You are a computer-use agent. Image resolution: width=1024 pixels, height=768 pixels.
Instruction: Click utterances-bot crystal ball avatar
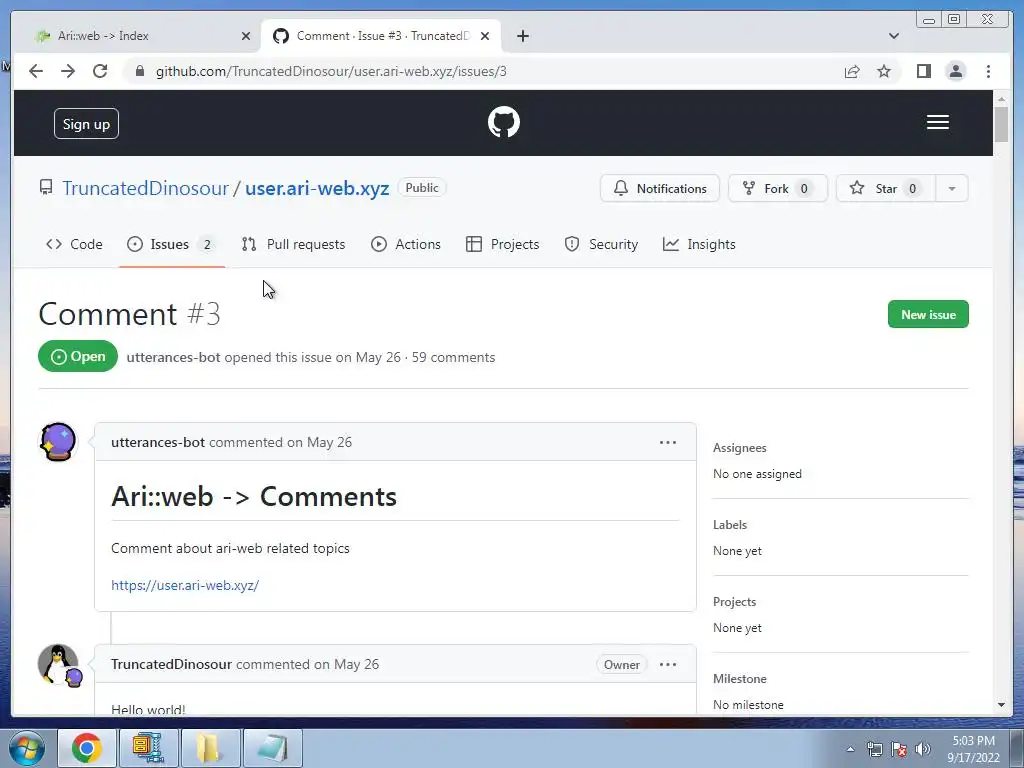(58, 441)
